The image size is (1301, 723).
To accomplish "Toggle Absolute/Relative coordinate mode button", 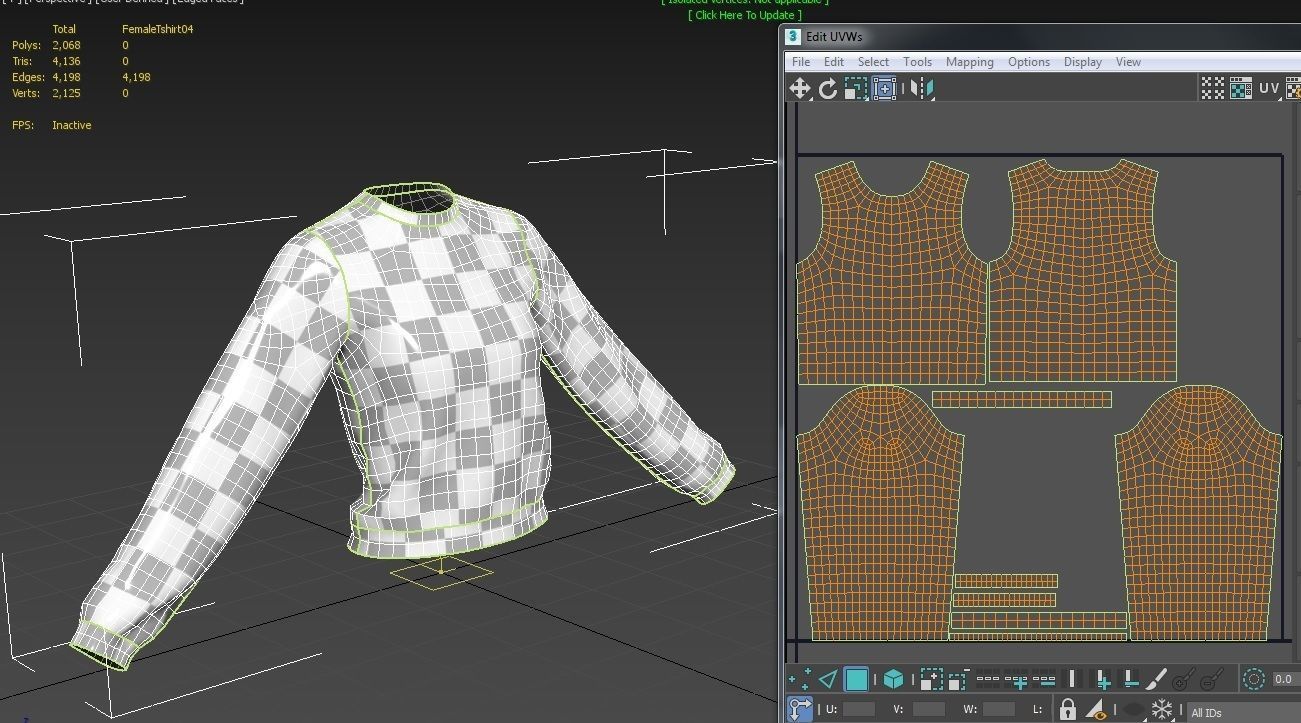I will point(800,708).
